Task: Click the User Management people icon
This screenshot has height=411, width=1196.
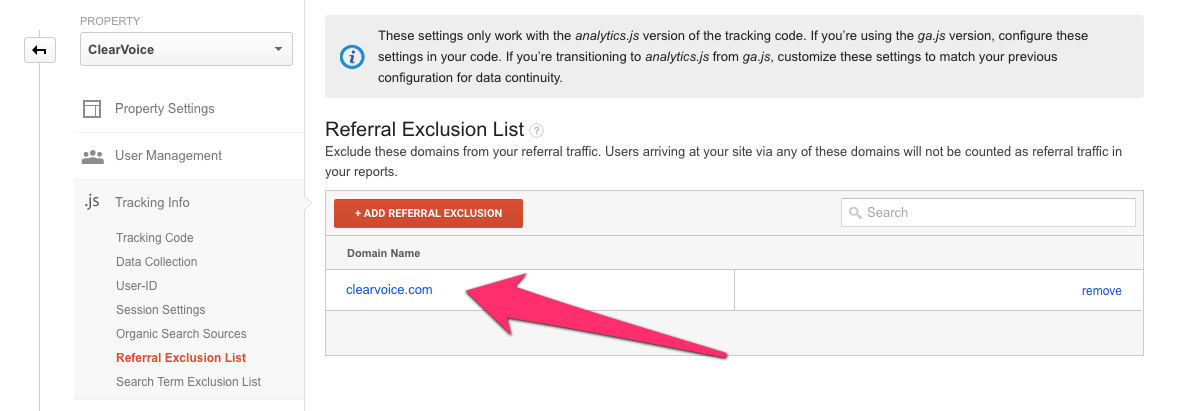Action: tap(92, 156)
